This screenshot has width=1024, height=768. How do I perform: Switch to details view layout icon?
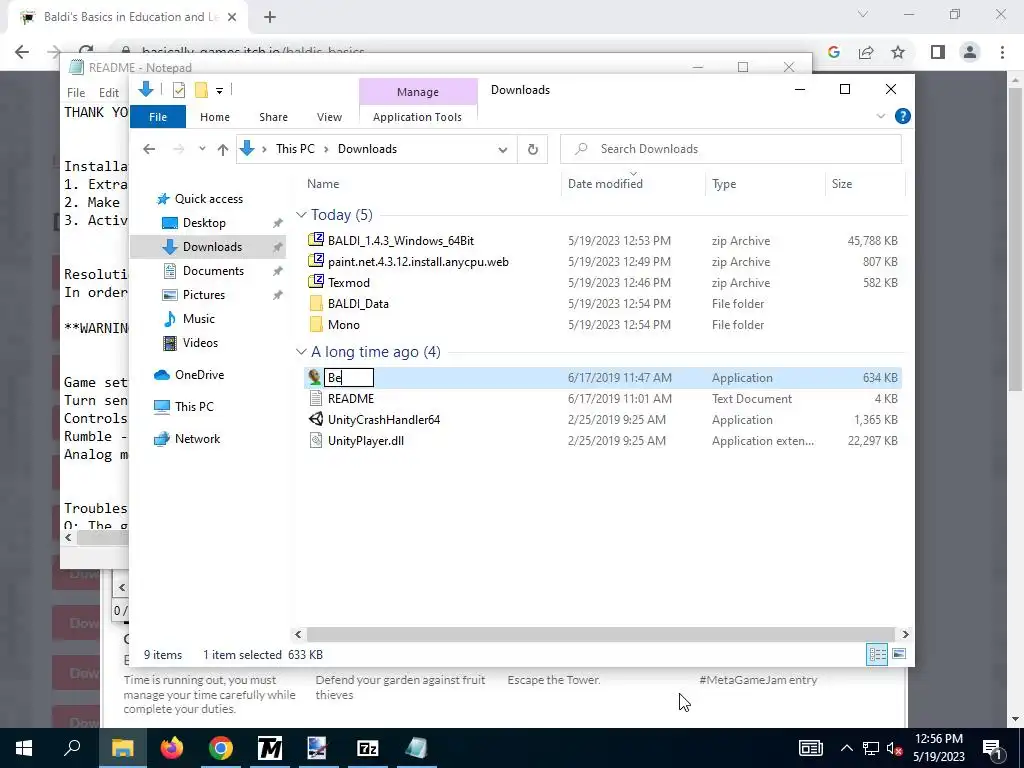[876, 654]
